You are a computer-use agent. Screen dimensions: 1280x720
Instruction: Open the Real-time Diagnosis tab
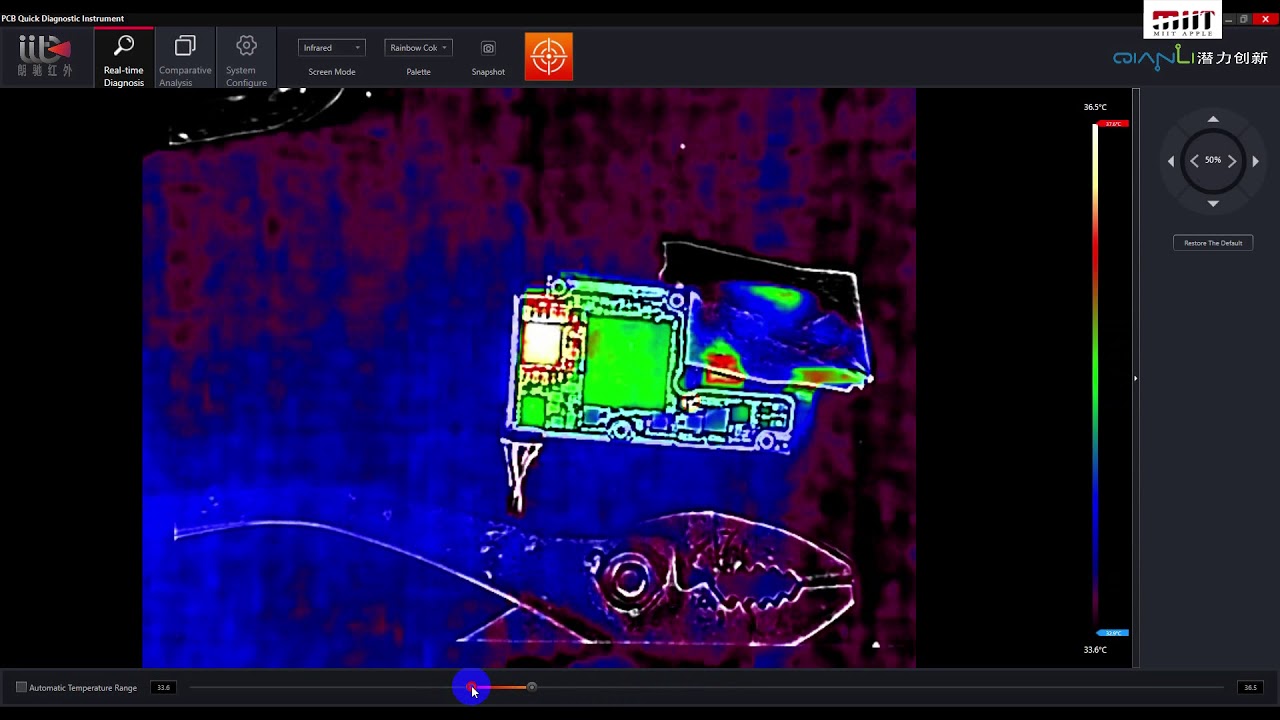(x=124, y=59)
